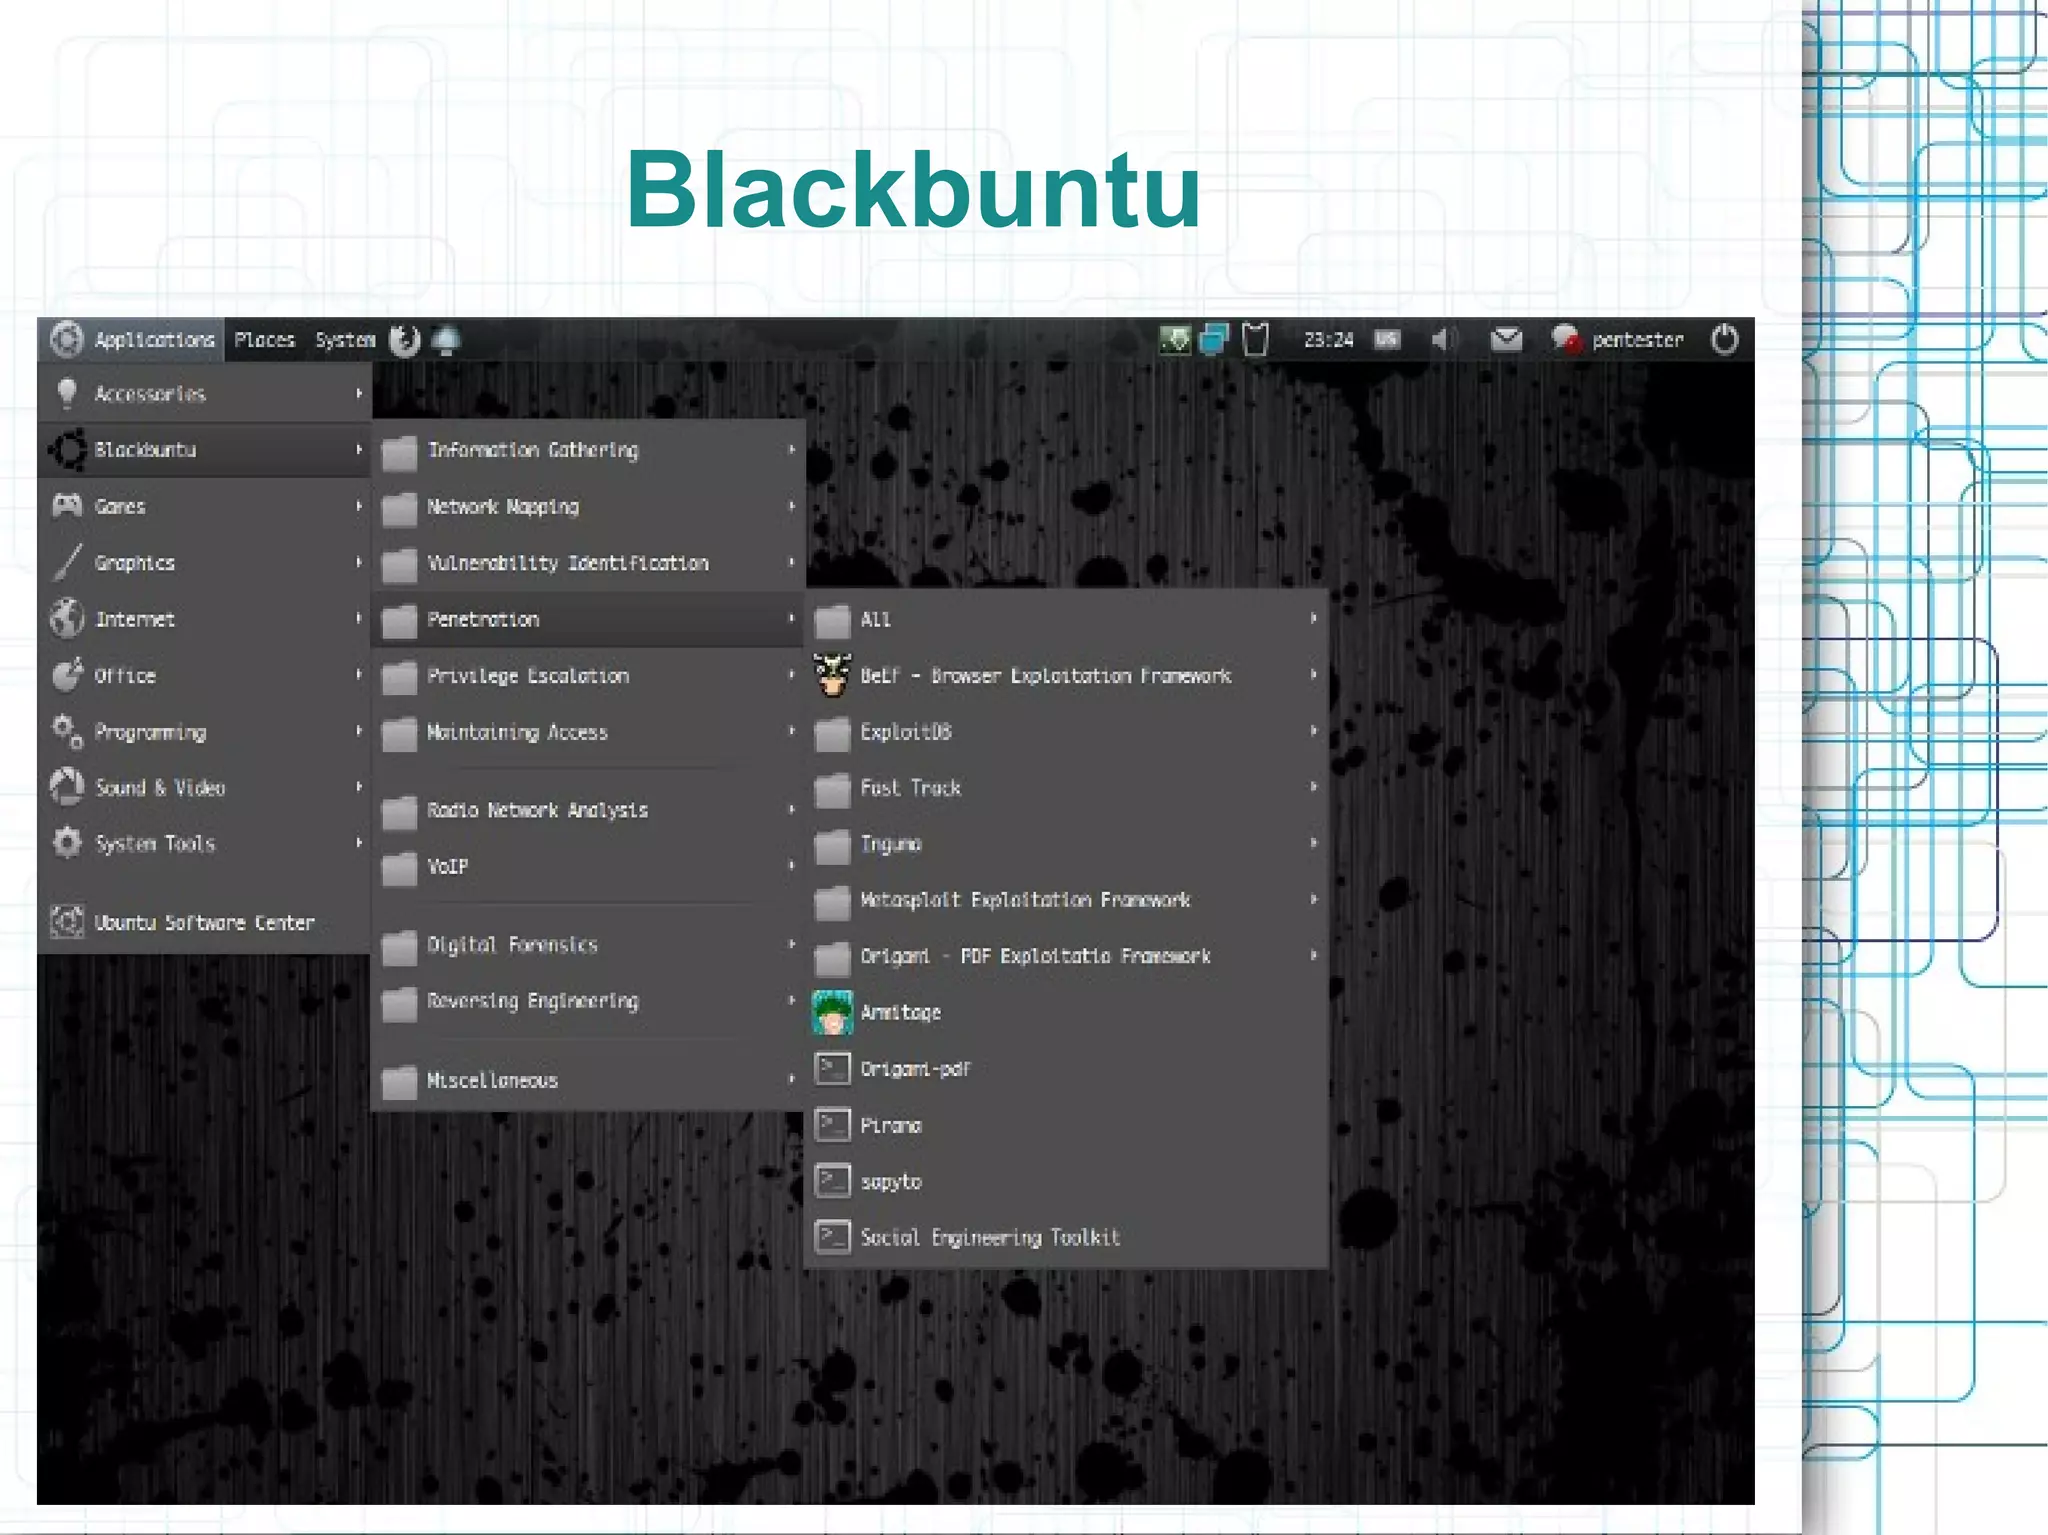
Task: Click the Reversing Engineering folder icon
Action: coord(399,1002)
